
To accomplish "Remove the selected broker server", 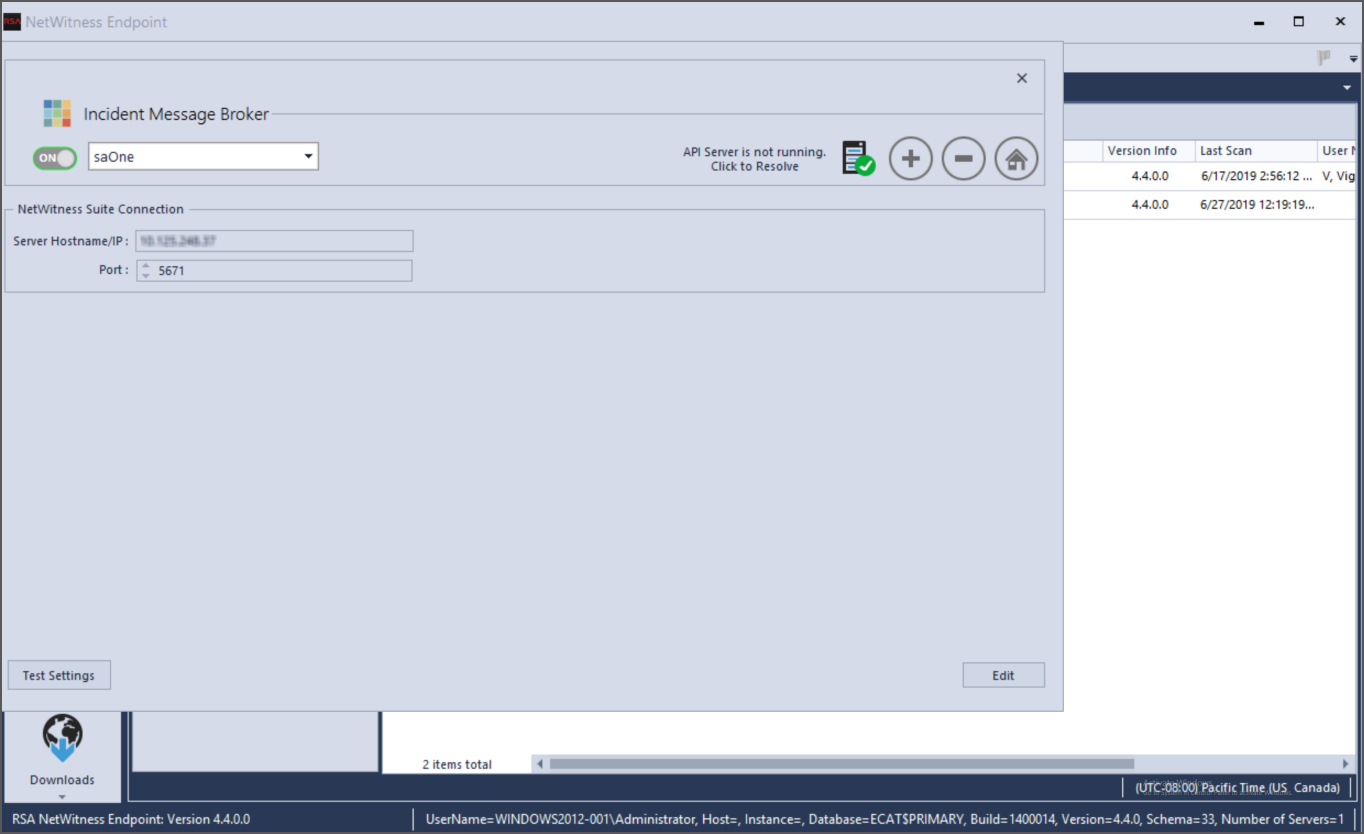I will point(963,157).
